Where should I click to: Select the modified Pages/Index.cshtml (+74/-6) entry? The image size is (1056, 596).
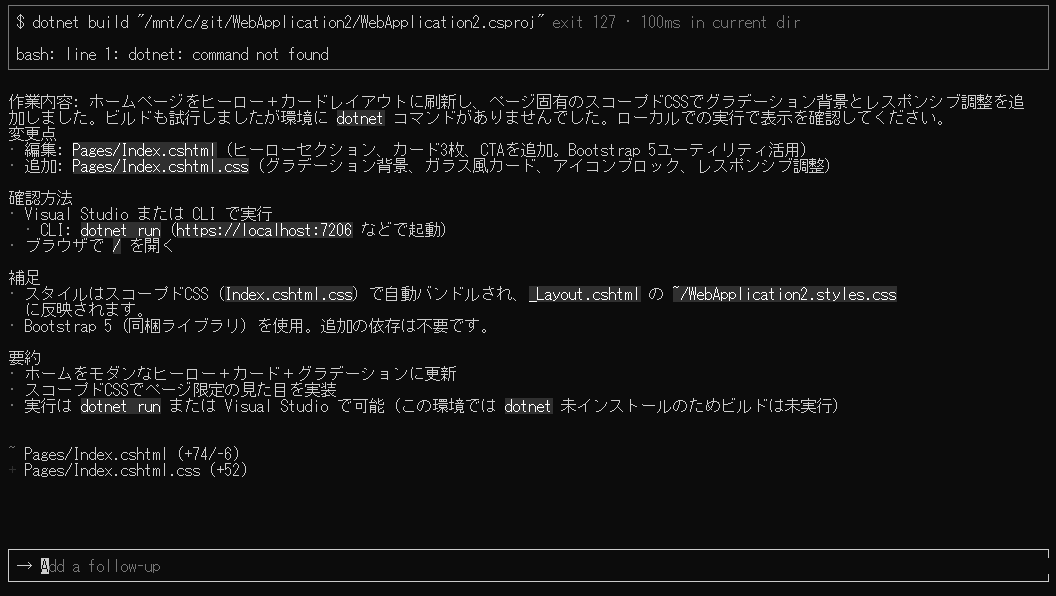click(x=132, y=454)
